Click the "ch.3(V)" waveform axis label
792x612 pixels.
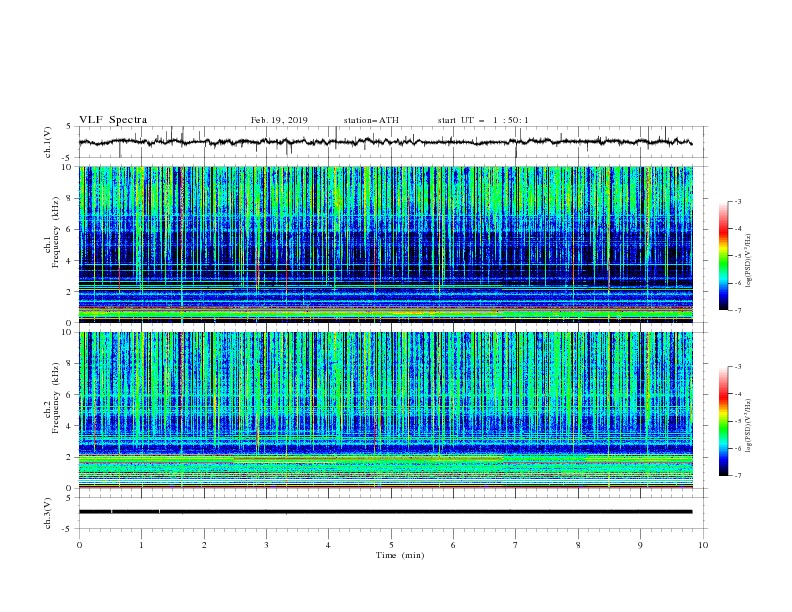click(48, 513)
